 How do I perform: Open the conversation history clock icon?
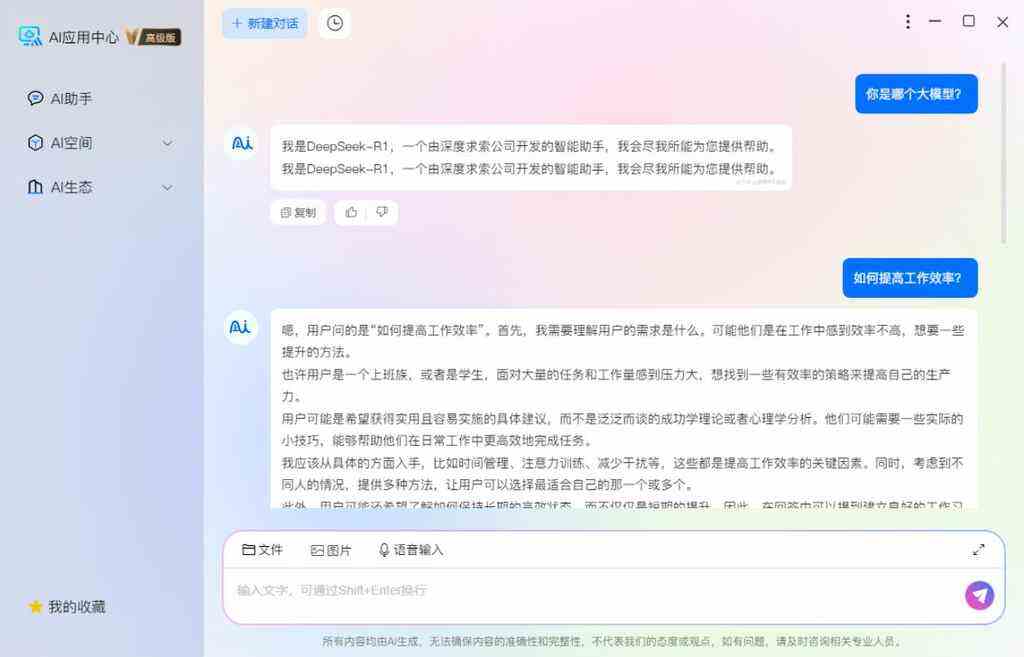pyautogui.click(x=334, y=24)
